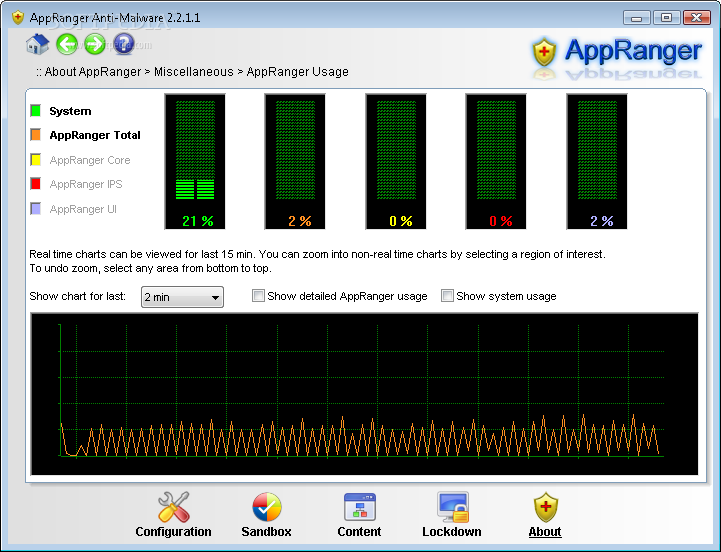Click the lavender 2 % usage meter
Image resolution: width=721 pixels, height=552 pixels.
(597, 161)
